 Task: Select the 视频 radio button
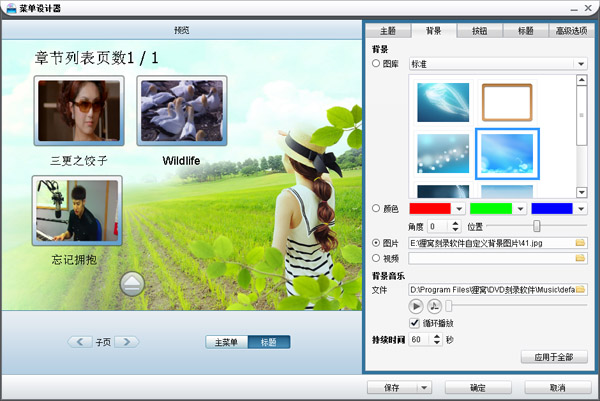tap(376, 258)
